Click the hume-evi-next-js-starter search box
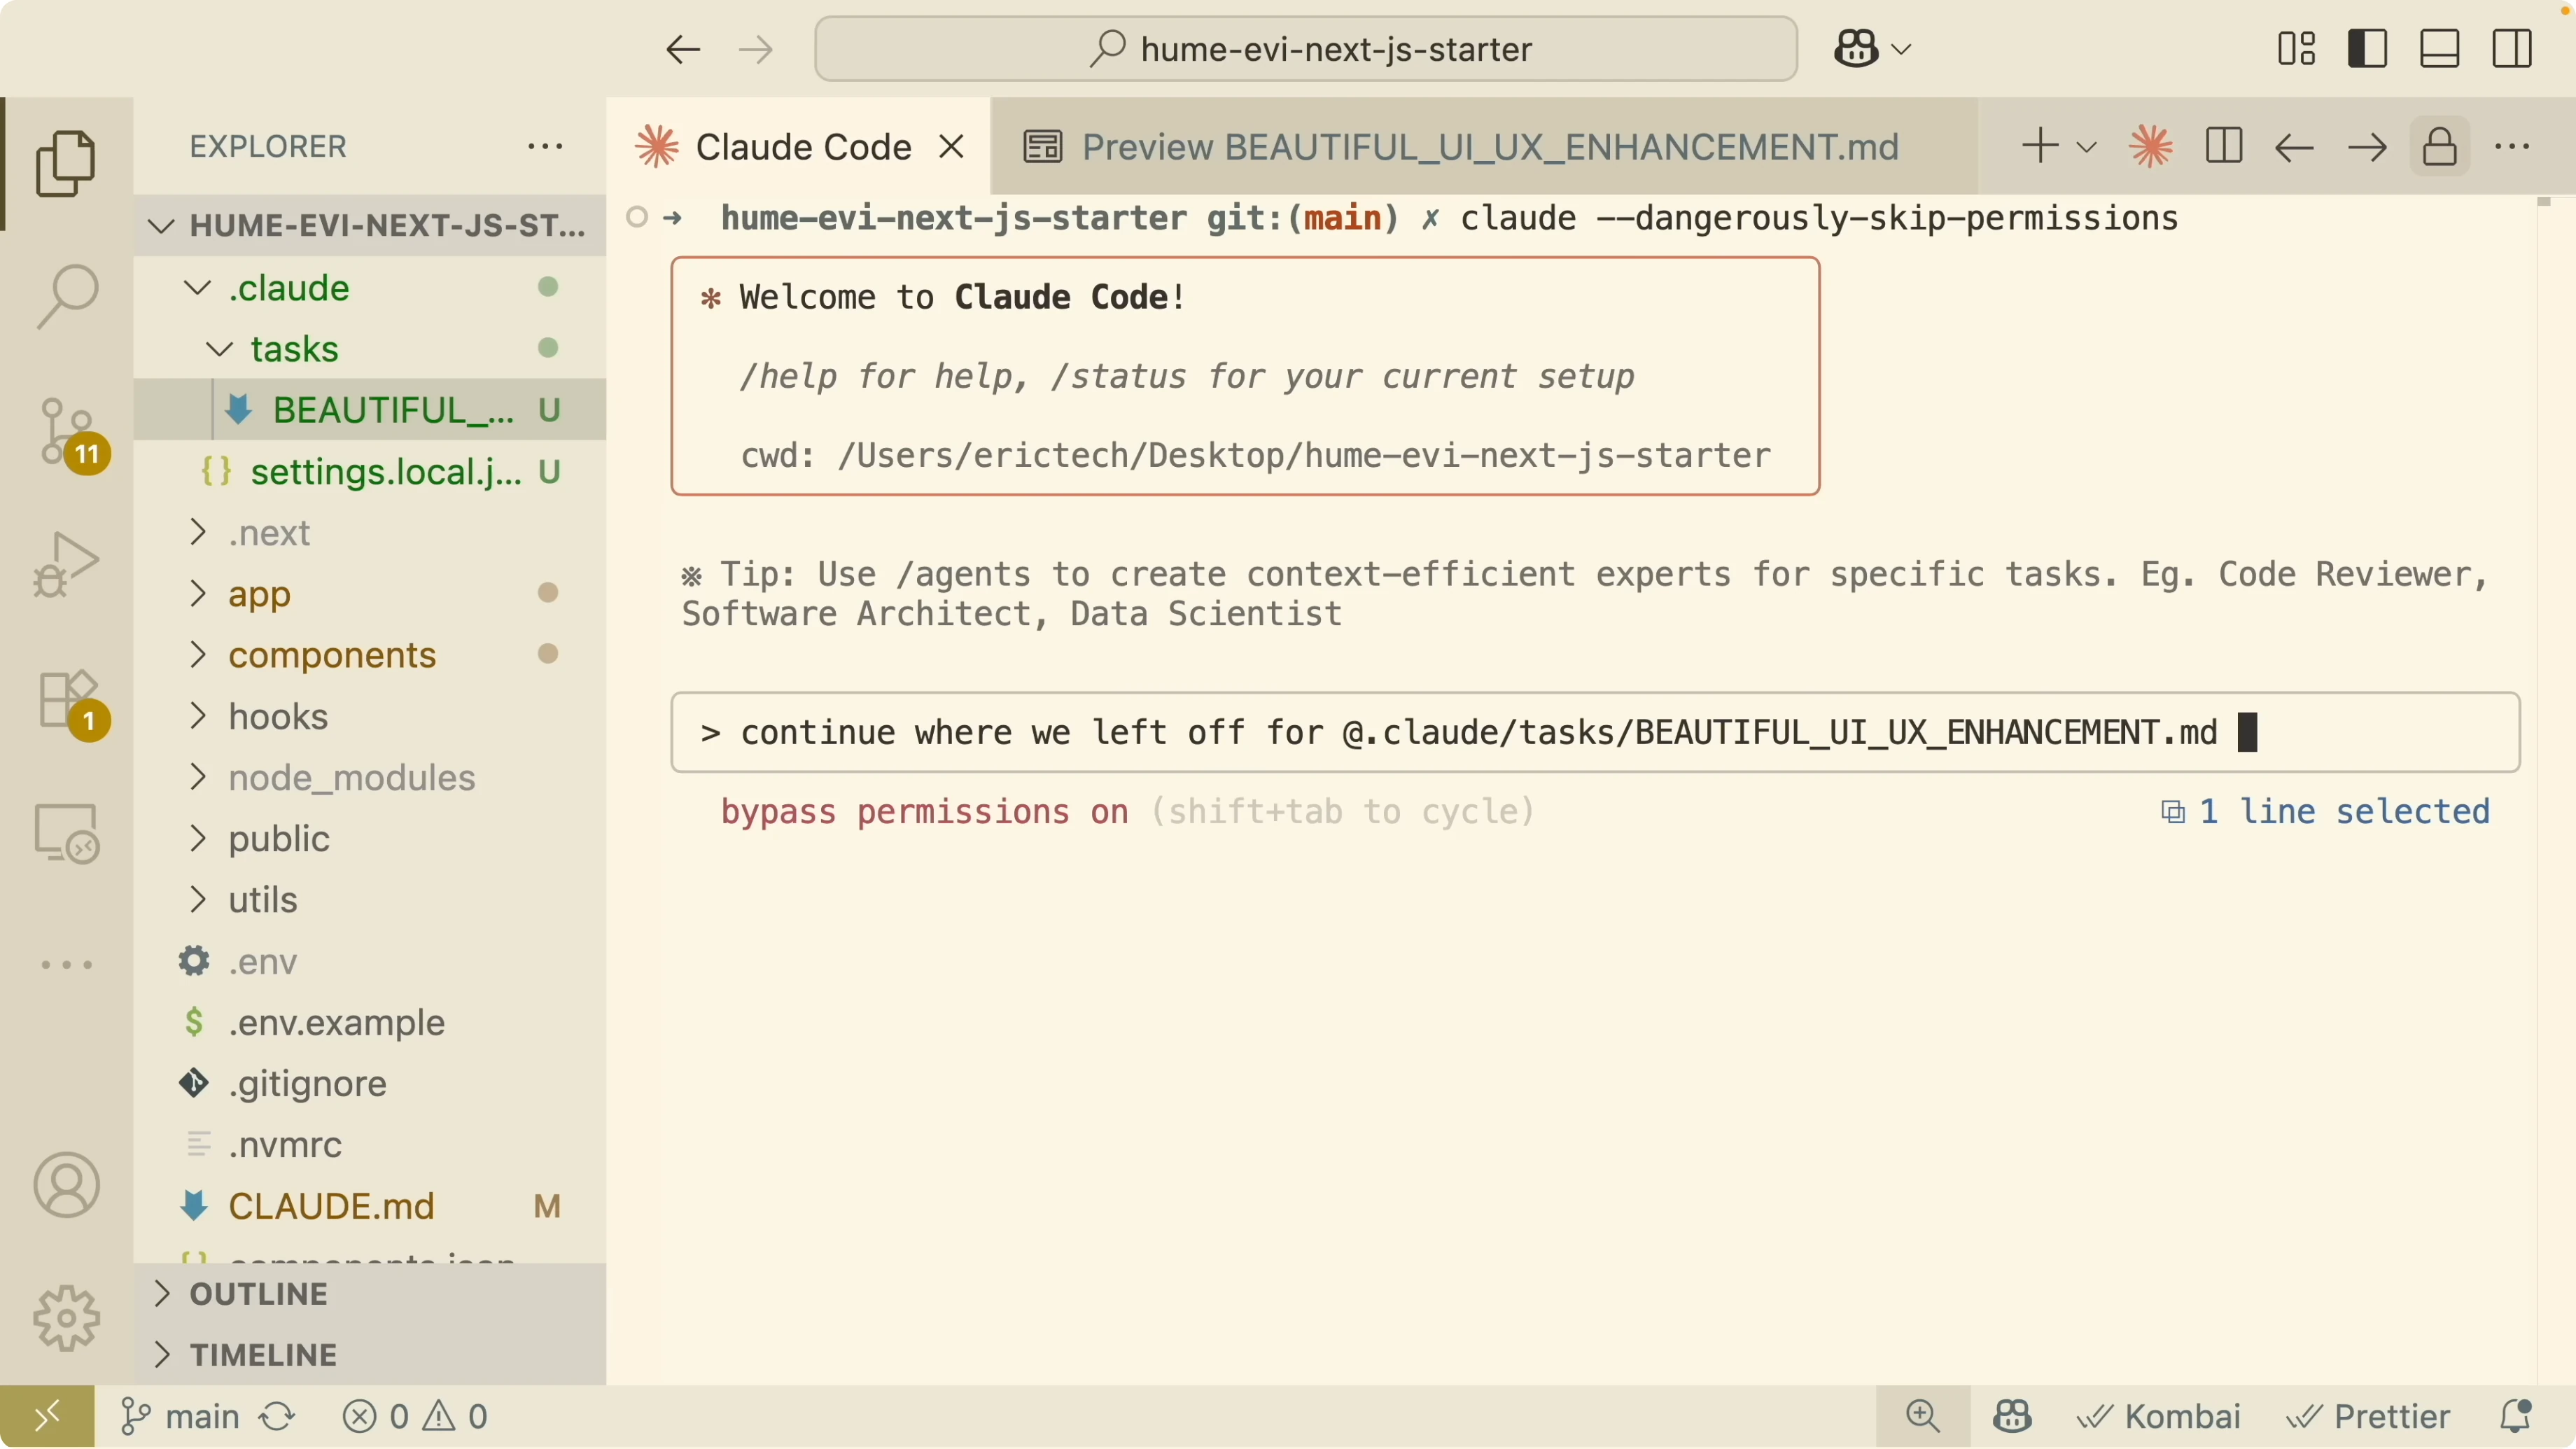2576x1449 pixels. point(1306,48)
